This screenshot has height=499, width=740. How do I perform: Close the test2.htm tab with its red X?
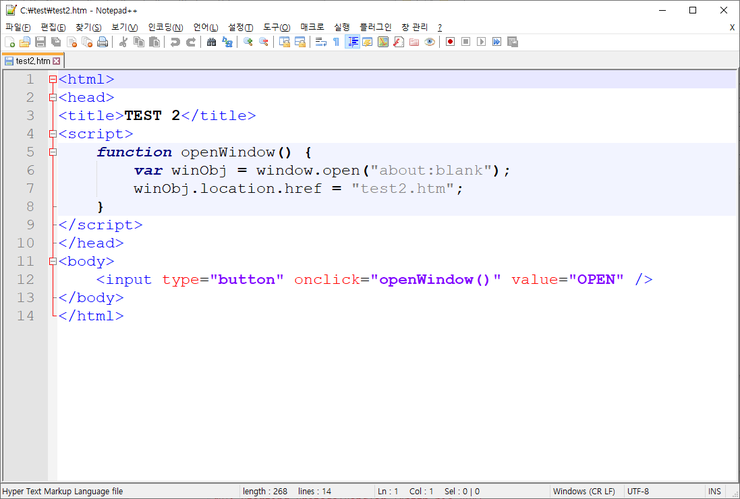[57, 61]
